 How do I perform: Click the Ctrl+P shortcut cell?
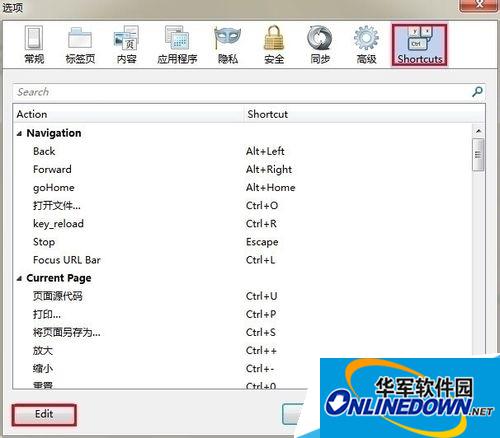[x=261, y=314]
